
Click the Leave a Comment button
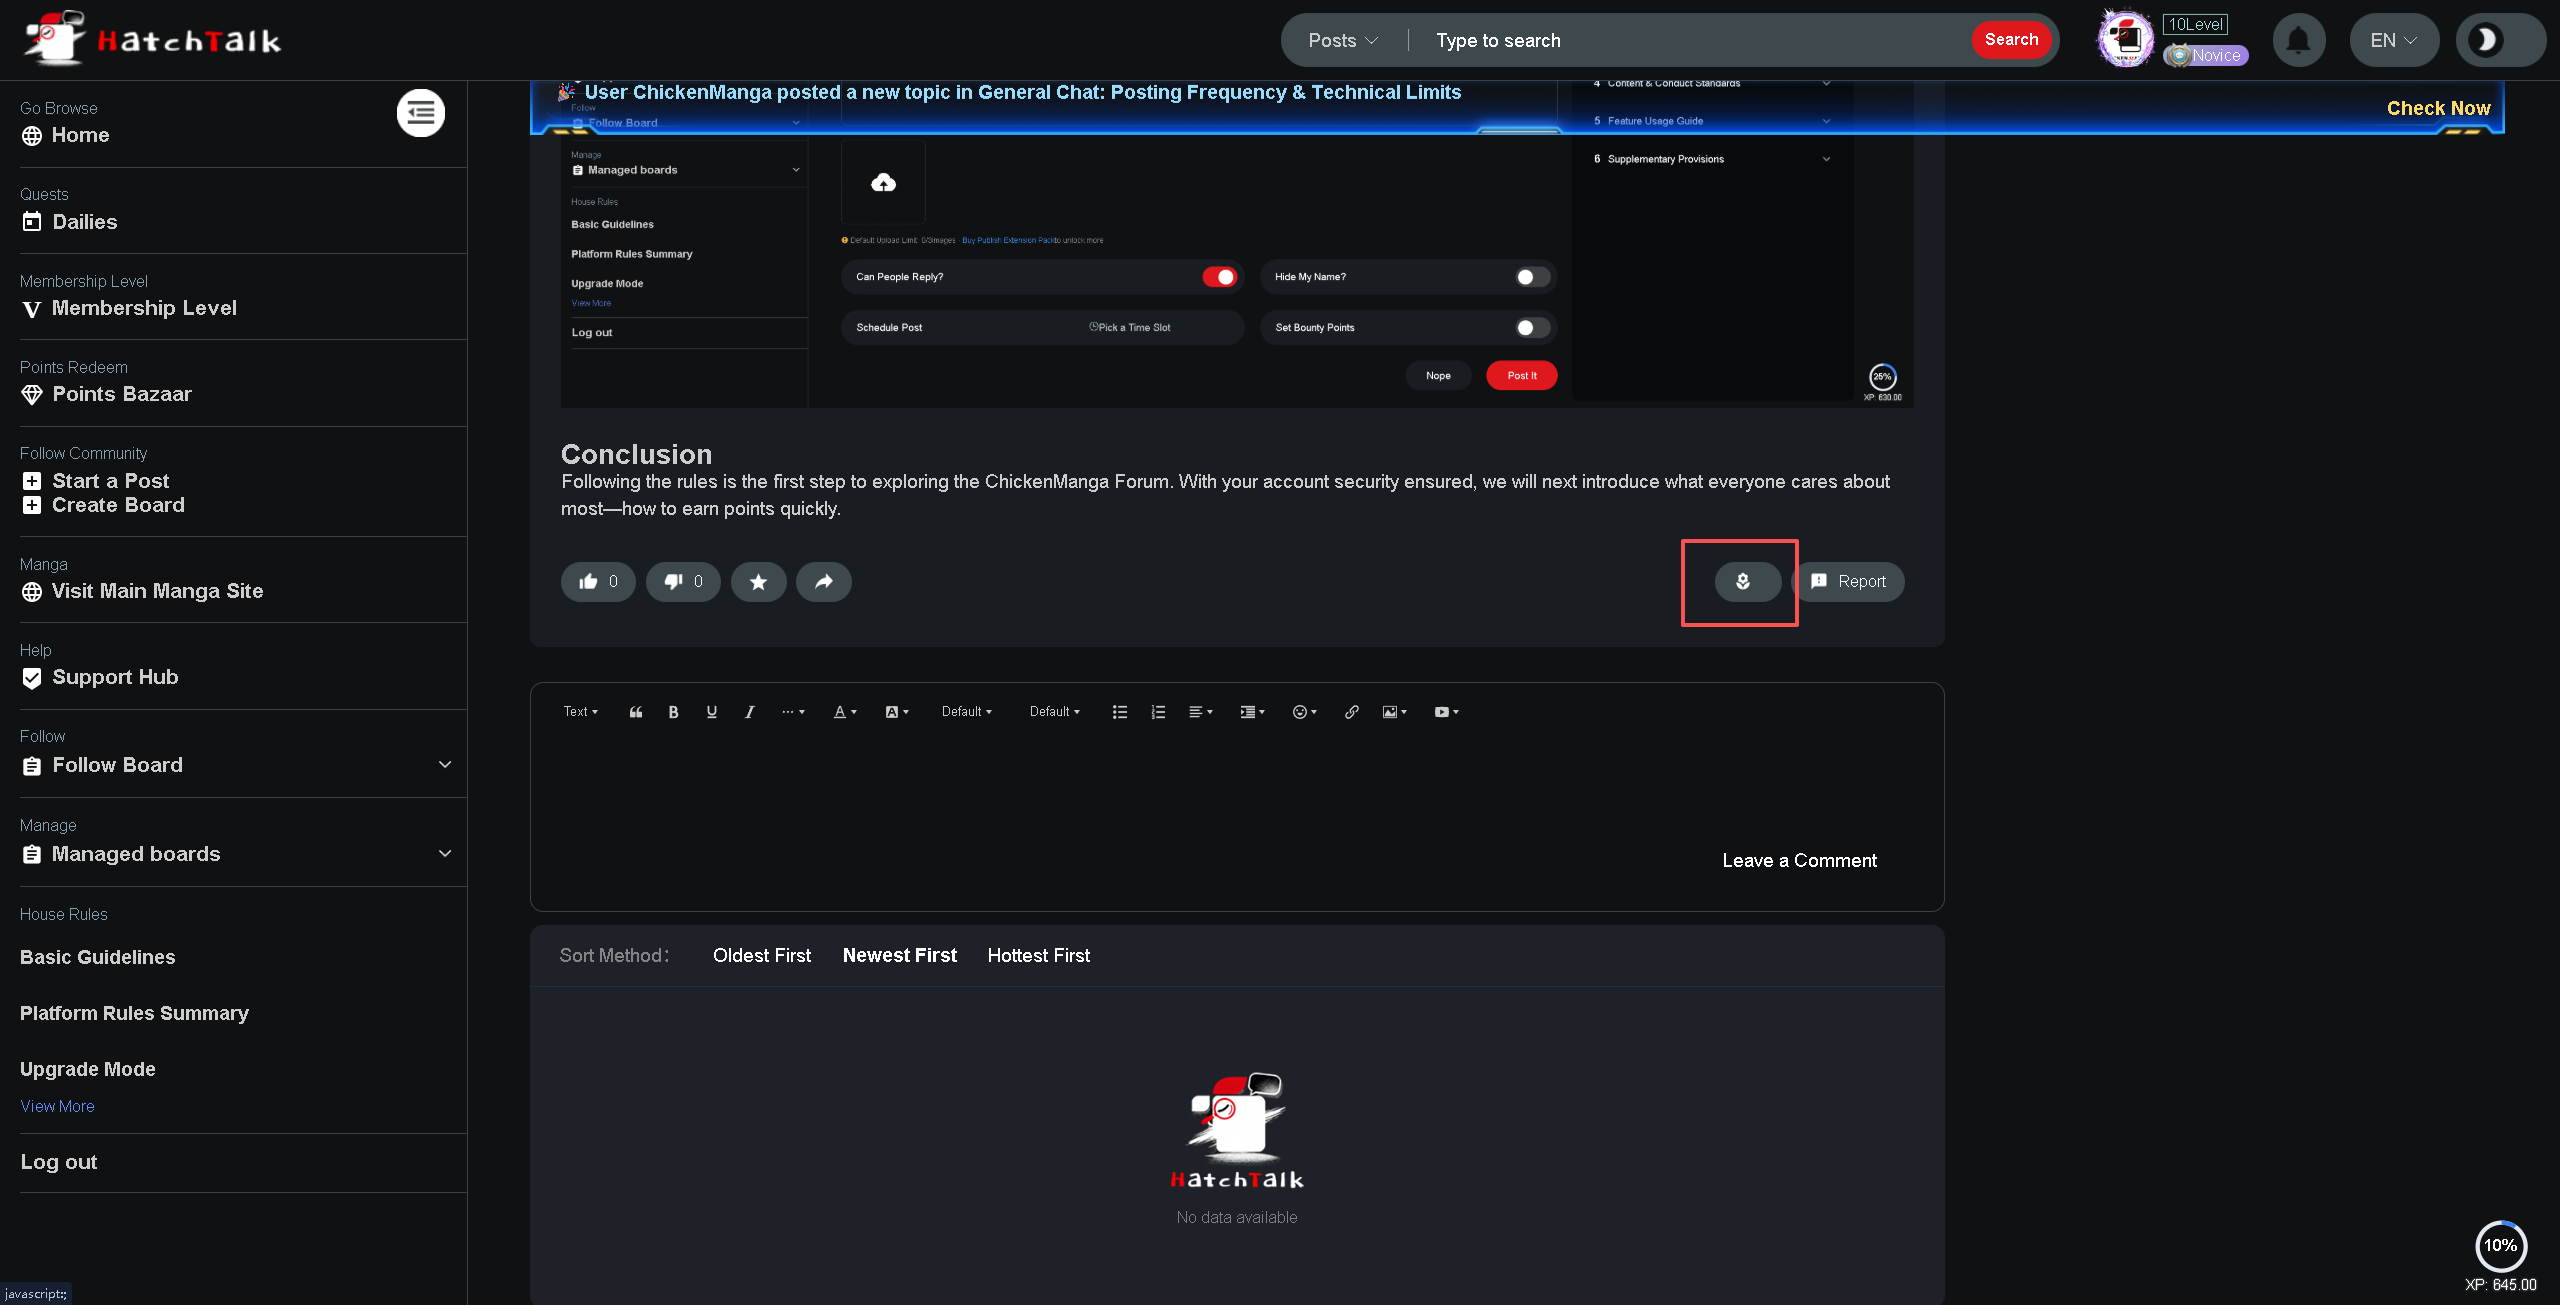tap(1799, 860)
